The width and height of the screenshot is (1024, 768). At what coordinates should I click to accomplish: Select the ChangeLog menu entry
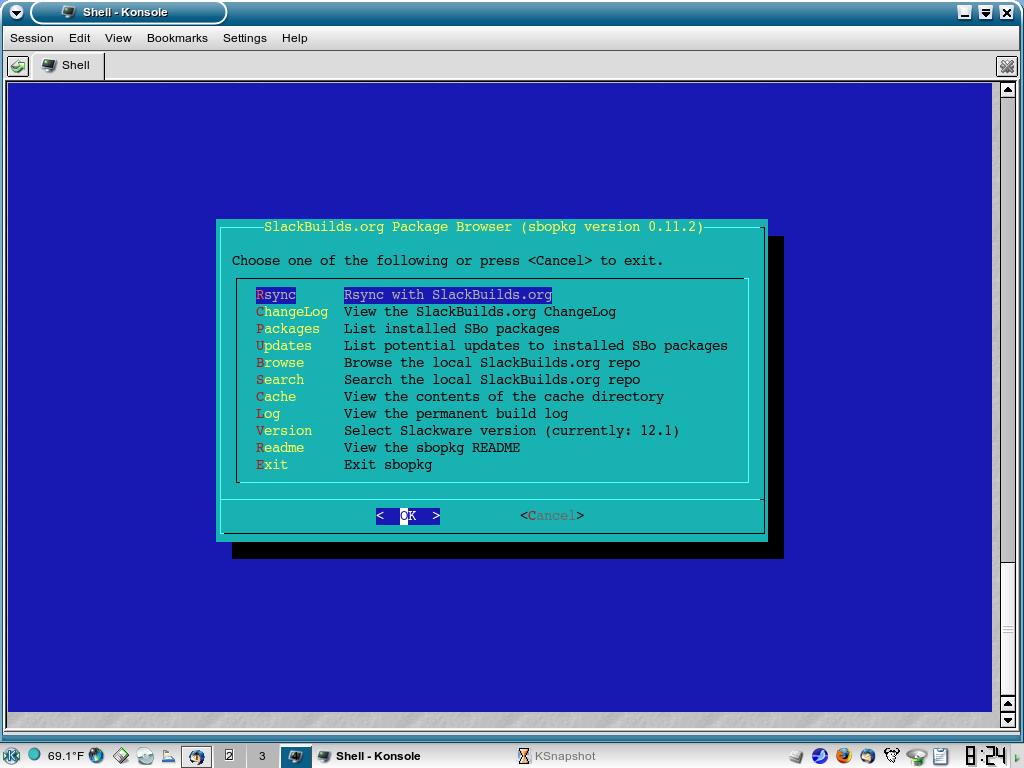point(291,312)
